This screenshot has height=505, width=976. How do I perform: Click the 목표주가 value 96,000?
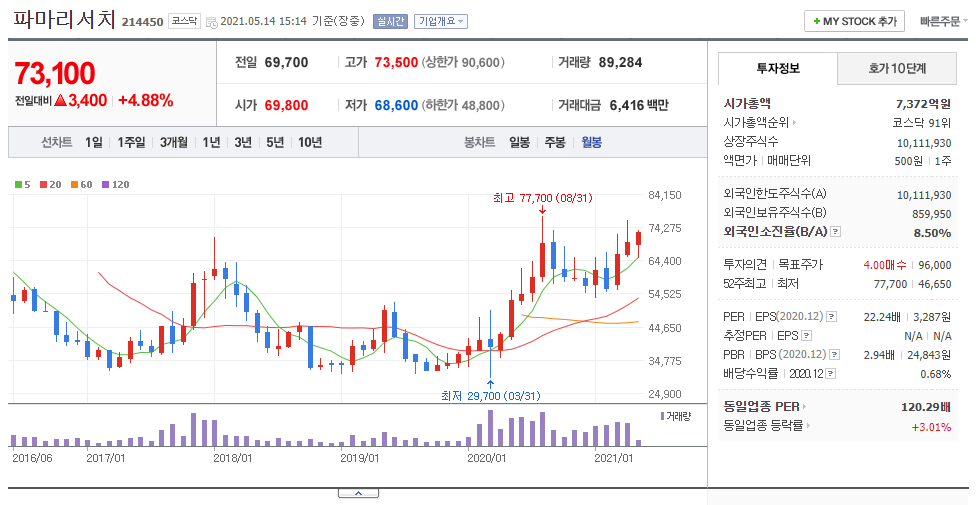pos(935,265)
